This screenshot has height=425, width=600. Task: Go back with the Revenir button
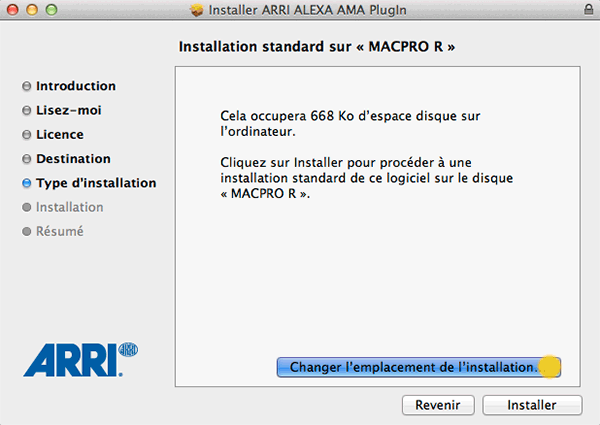(438, 405)
